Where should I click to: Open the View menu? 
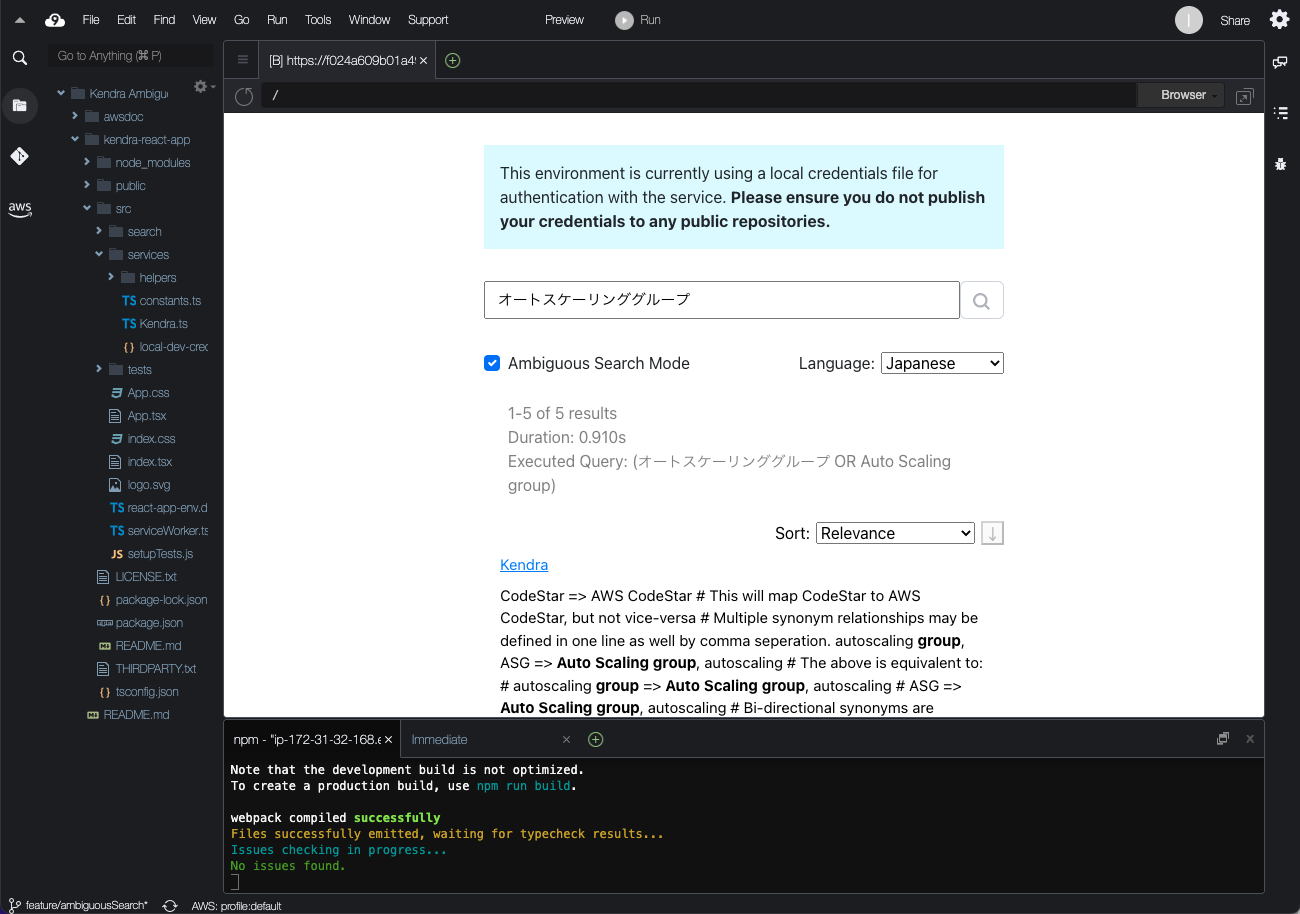(204, 20)
